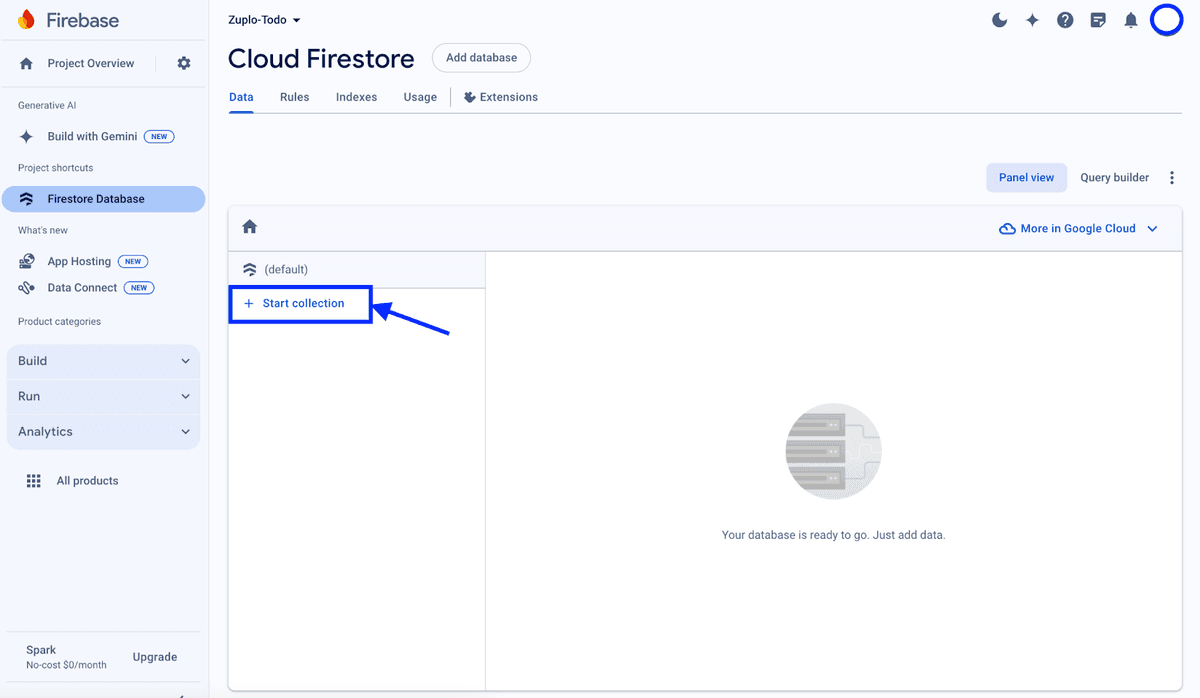Open the help question mark icon
Image resolution: width=1200 pixels, height=698 pixels.
coord(1065,20)
